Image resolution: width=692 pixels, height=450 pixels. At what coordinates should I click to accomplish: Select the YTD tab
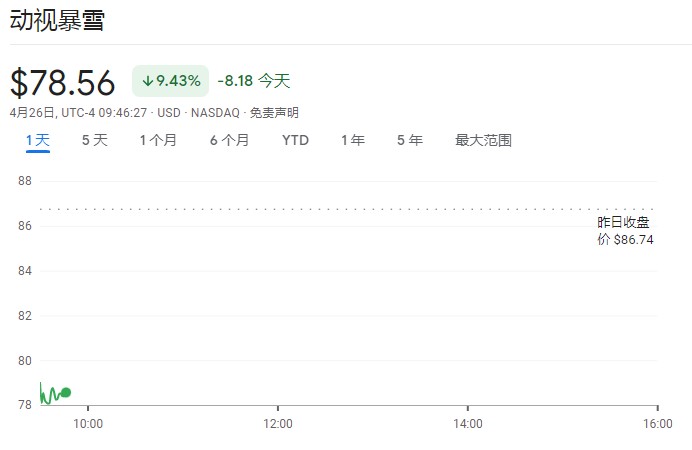[x=295, y=140]
